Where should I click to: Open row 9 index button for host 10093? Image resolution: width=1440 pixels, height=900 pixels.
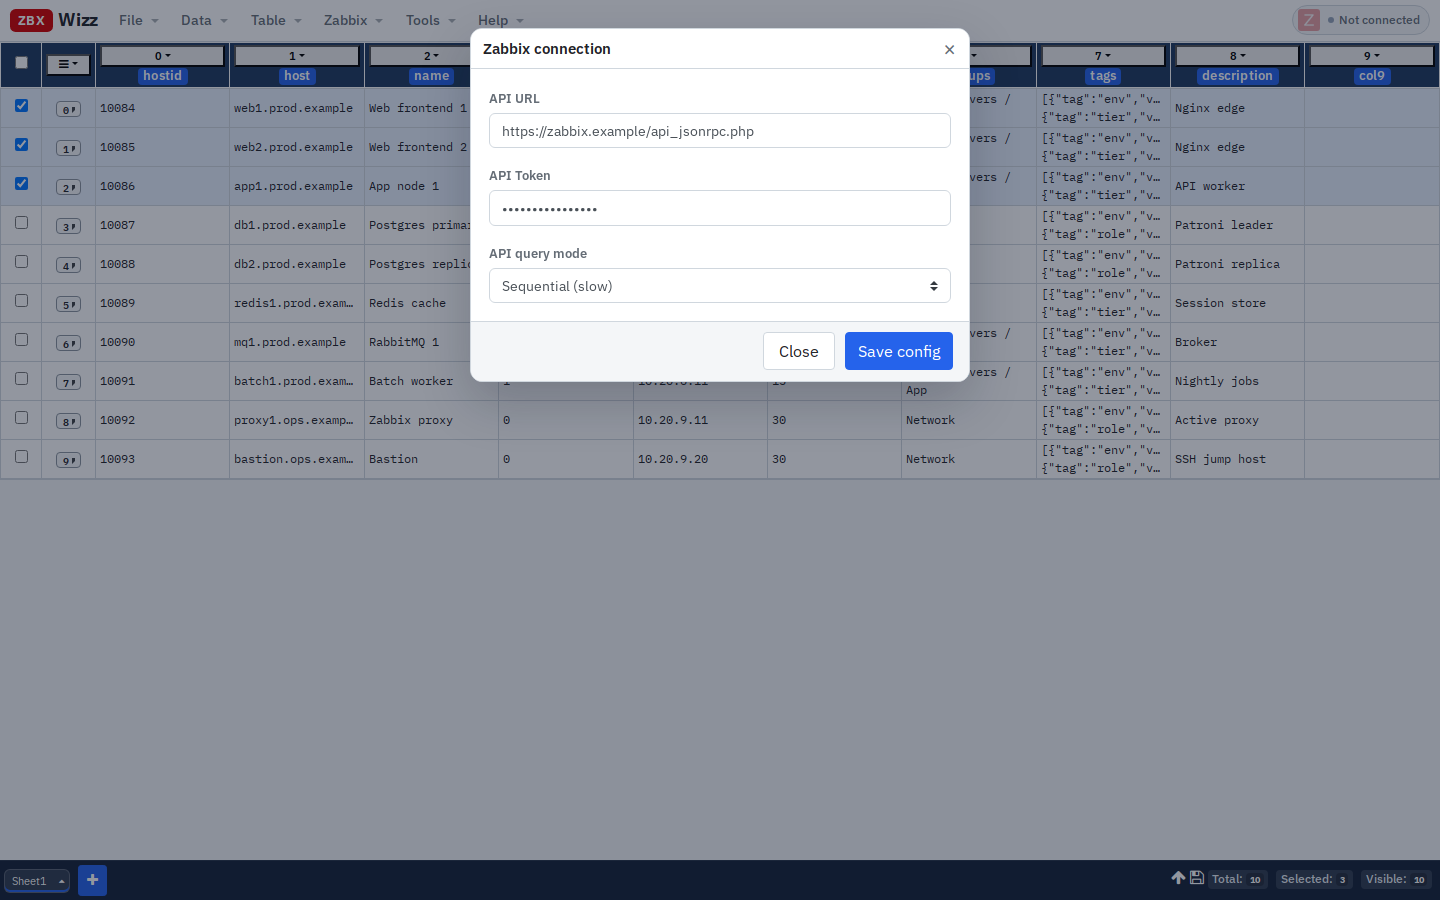pos(68,460)
